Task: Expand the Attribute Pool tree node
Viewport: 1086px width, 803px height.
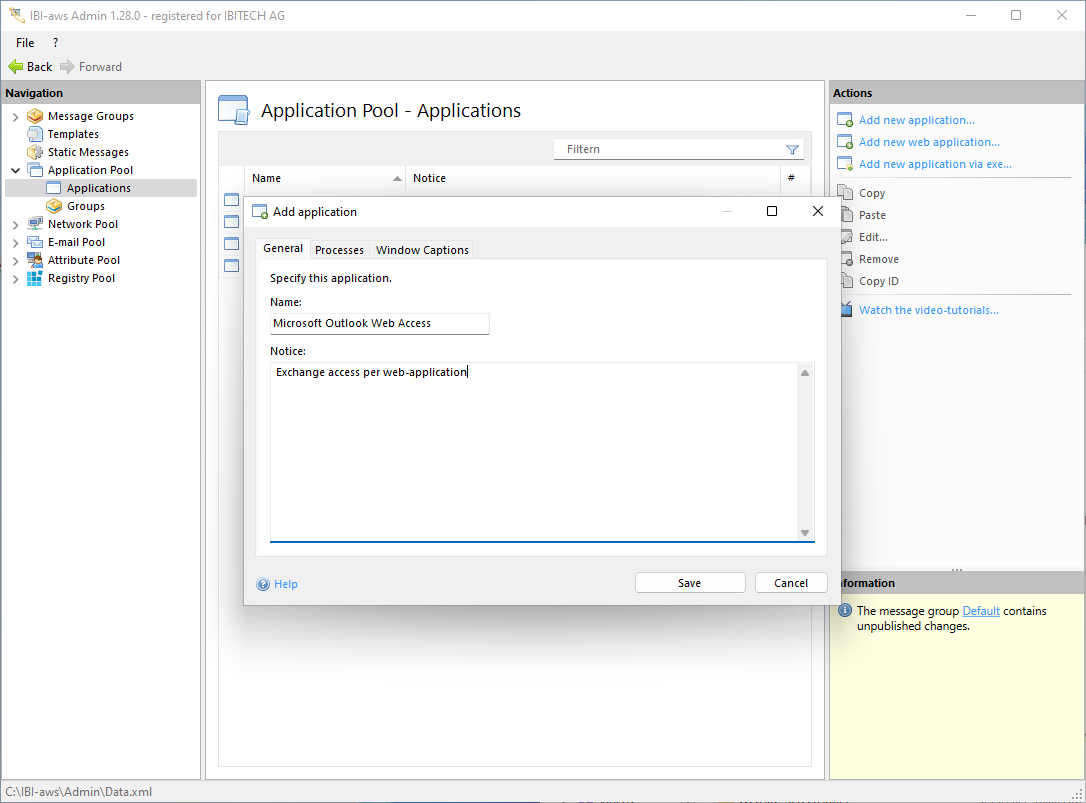Action: [x=15, y=261]
